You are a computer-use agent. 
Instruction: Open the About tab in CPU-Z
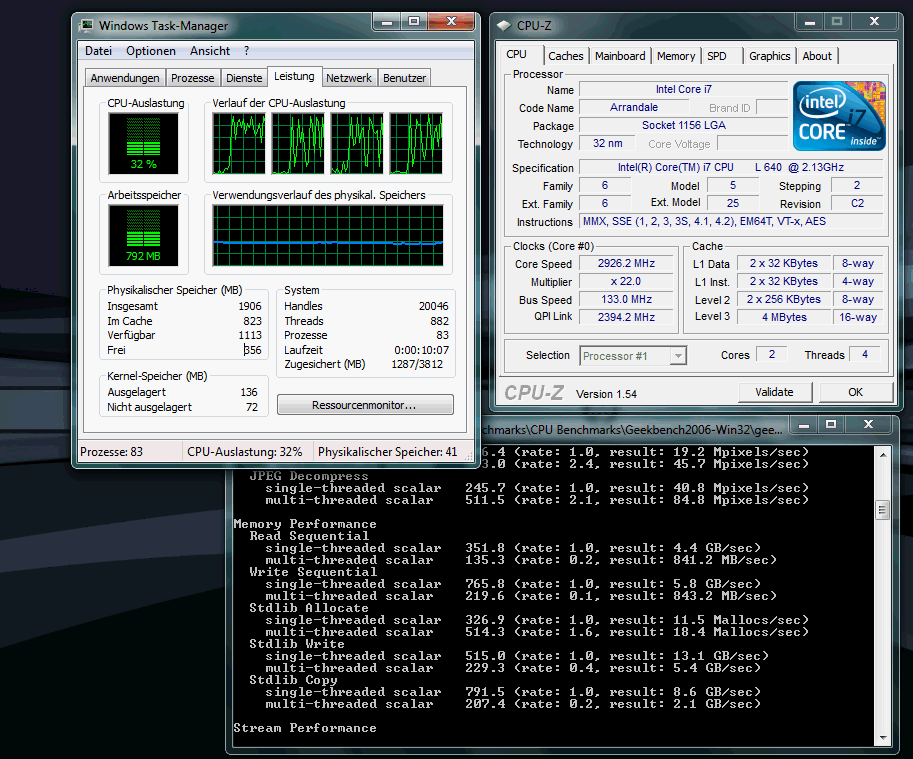pos(817,56)
